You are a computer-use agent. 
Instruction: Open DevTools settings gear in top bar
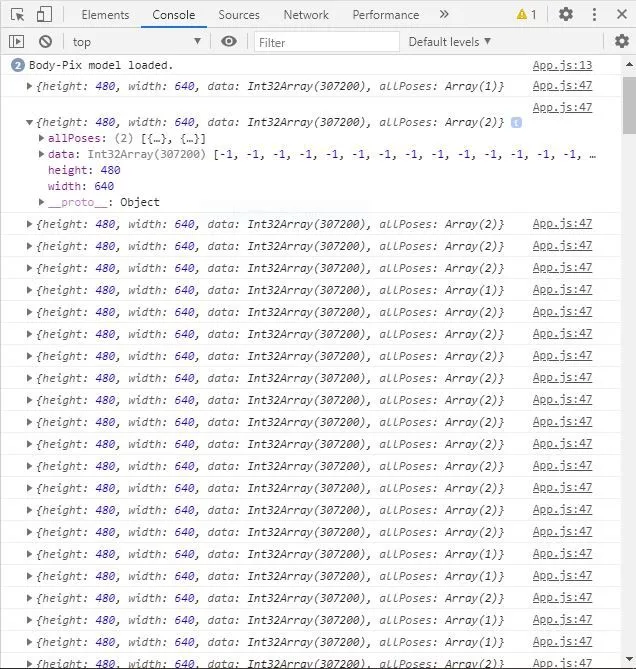coord(566,15)
